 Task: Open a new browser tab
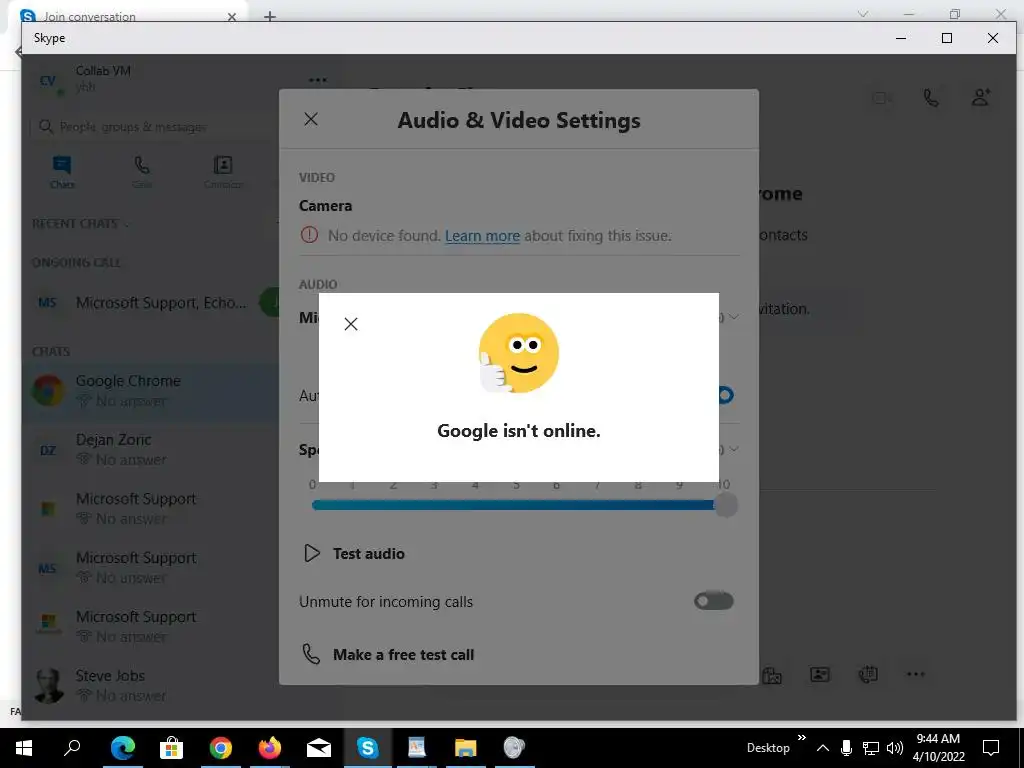click(x=270, y=16)
